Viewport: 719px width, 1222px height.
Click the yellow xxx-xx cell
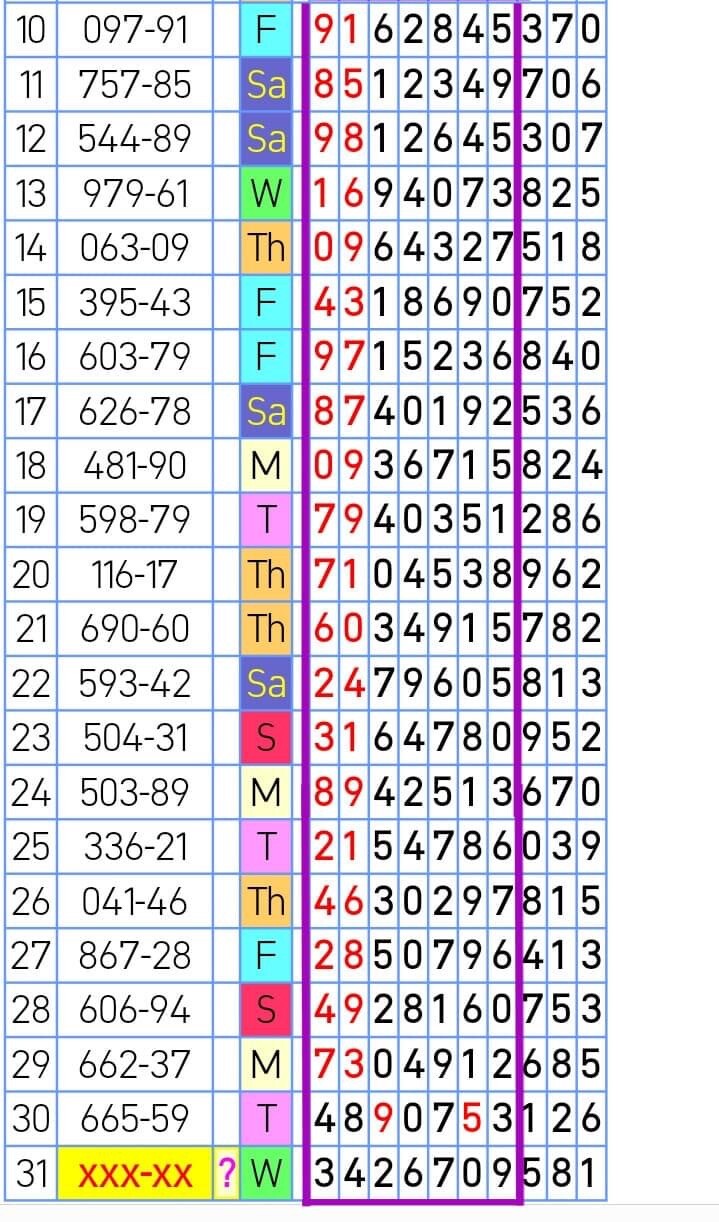(135, 1172)
